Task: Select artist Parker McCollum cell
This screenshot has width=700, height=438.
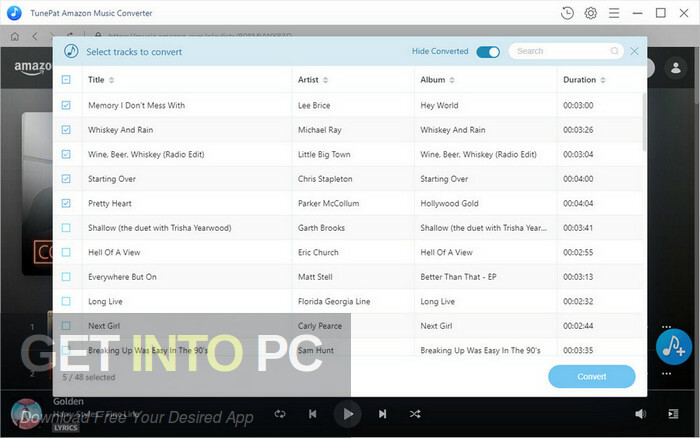Action: (329, 204)
